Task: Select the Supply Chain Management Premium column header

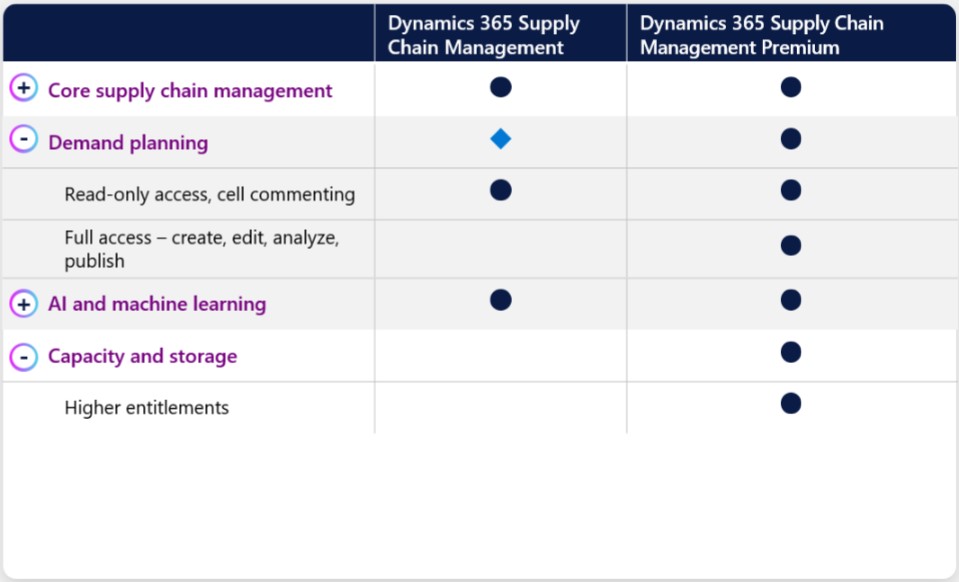Action: 761,35
